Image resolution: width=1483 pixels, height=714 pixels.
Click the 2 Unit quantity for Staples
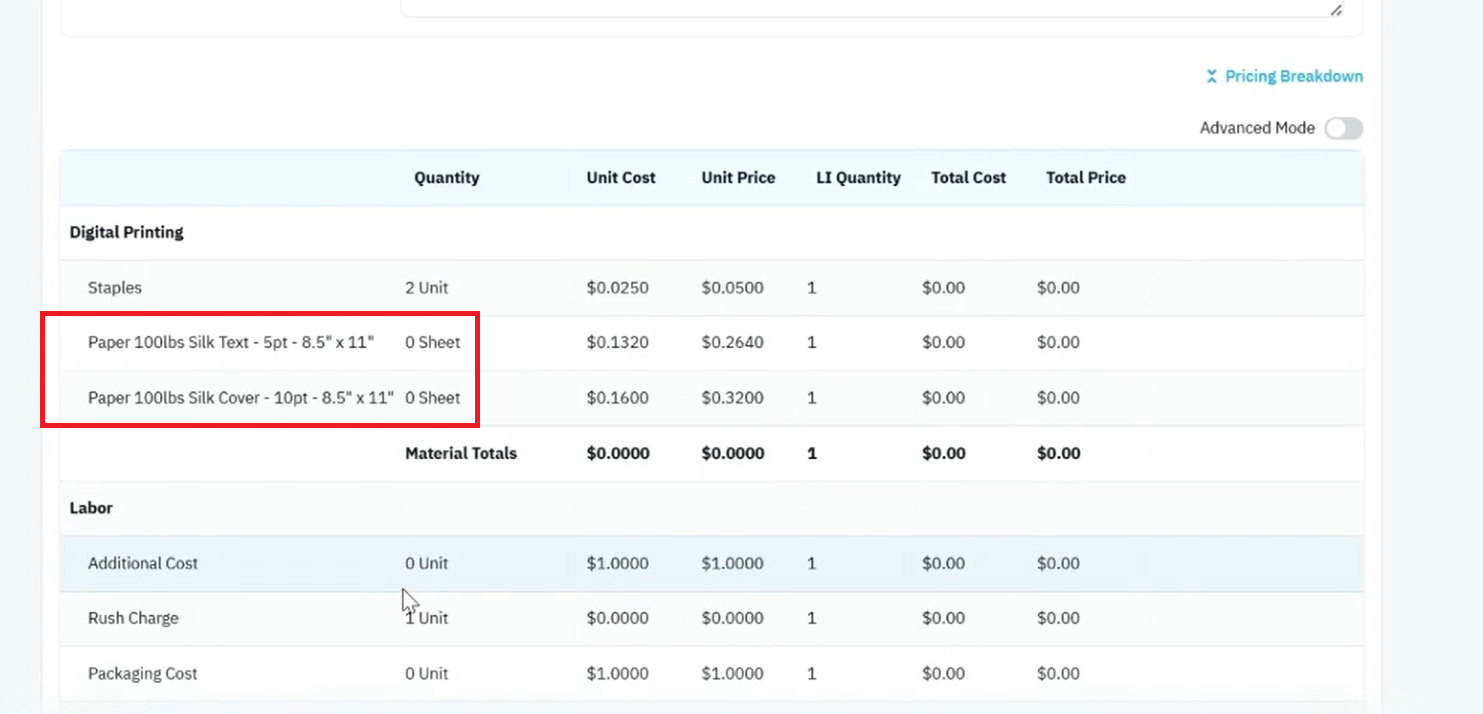(x=427, y=287)
